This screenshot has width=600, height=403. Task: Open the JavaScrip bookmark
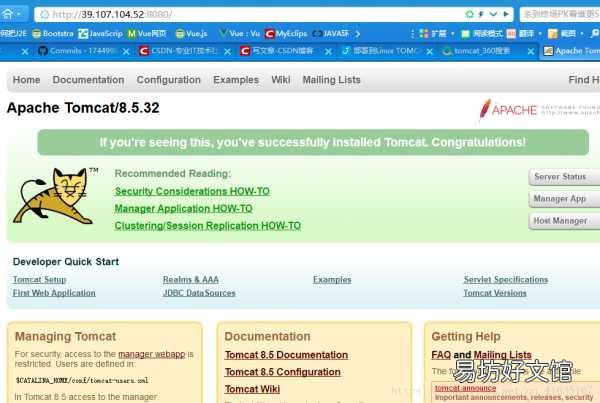click(x=100, y=34)
